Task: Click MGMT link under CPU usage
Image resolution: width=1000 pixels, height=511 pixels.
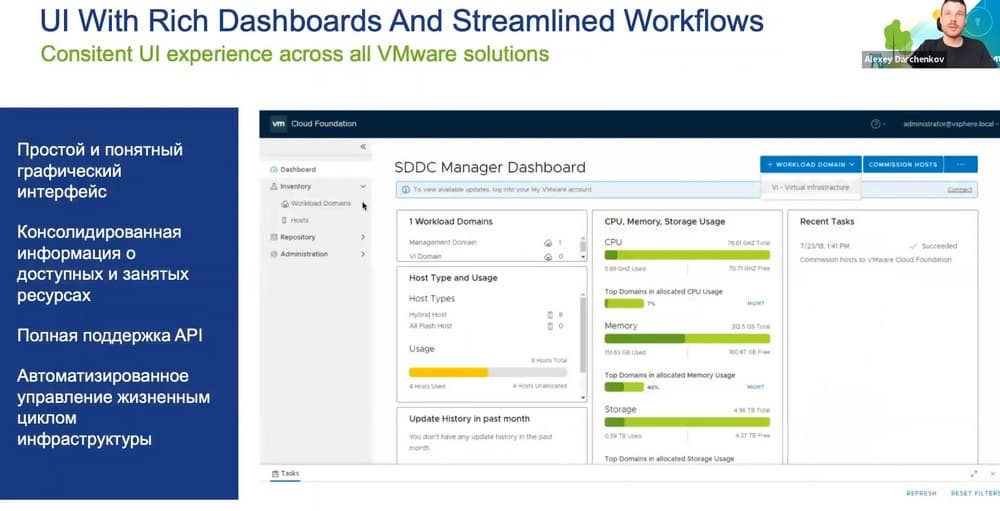Action: [756, 304]
